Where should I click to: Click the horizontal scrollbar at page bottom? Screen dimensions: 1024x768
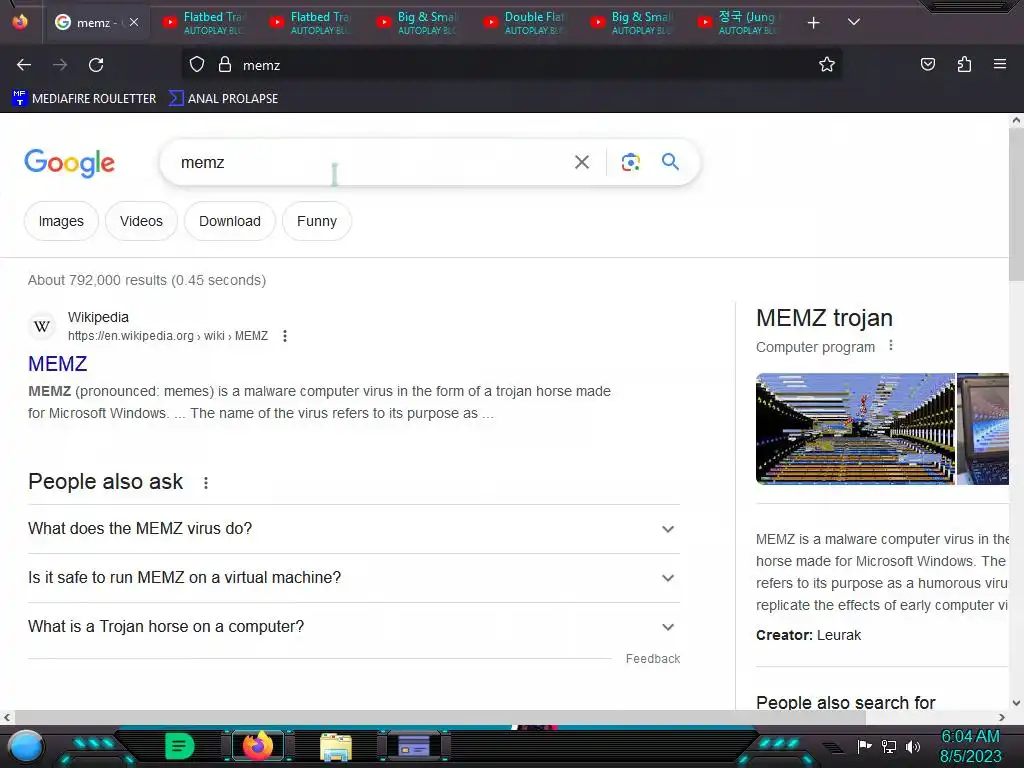[440, 718]
